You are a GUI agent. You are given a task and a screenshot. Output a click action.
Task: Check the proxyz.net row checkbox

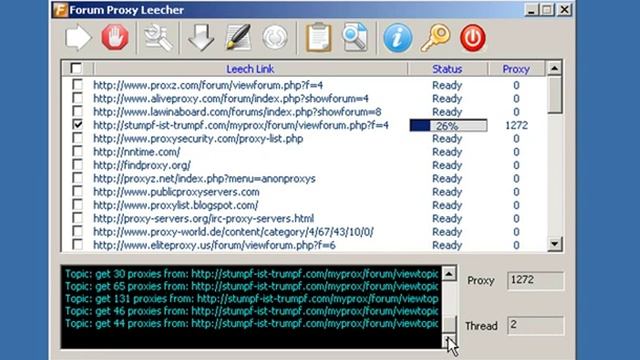pyautogui.click(x=77, y=178)
